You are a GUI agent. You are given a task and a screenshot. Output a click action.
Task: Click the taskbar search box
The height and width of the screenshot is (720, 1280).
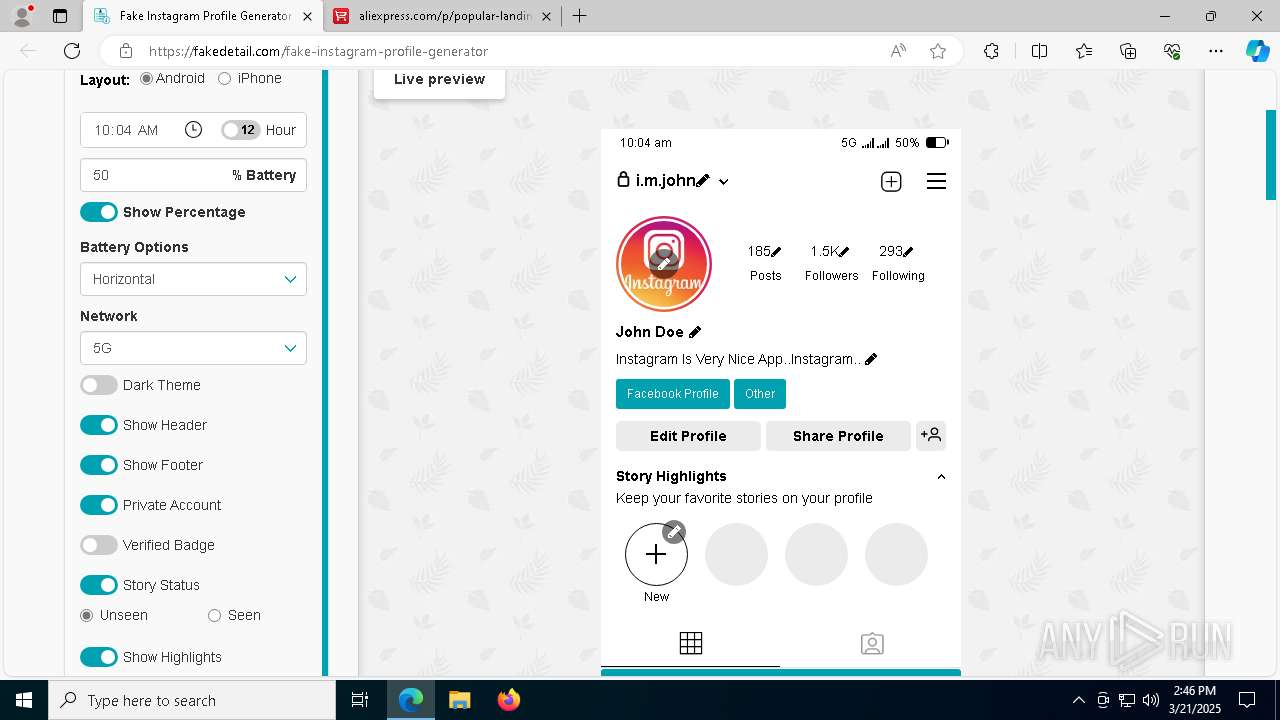pyautogui.click(x=192, y=700)
